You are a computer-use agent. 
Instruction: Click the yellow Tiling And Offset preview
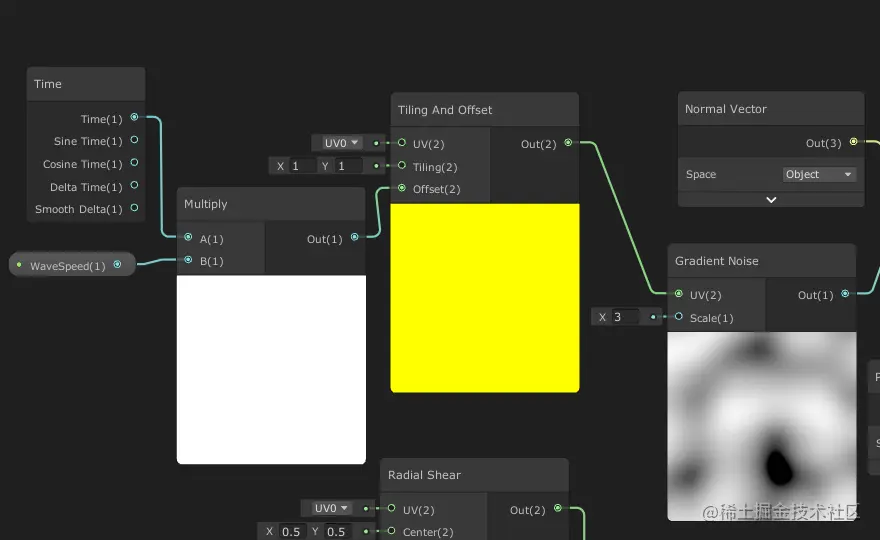[485, 298]
